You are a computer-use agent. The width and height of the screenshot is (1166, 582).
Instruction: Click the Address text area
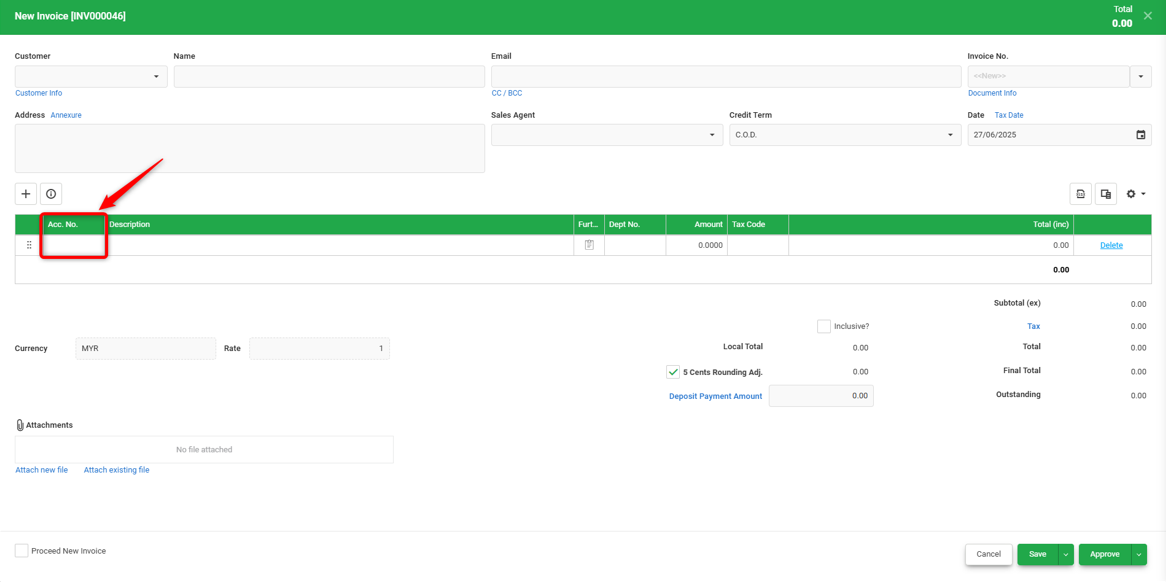[250, 149]
